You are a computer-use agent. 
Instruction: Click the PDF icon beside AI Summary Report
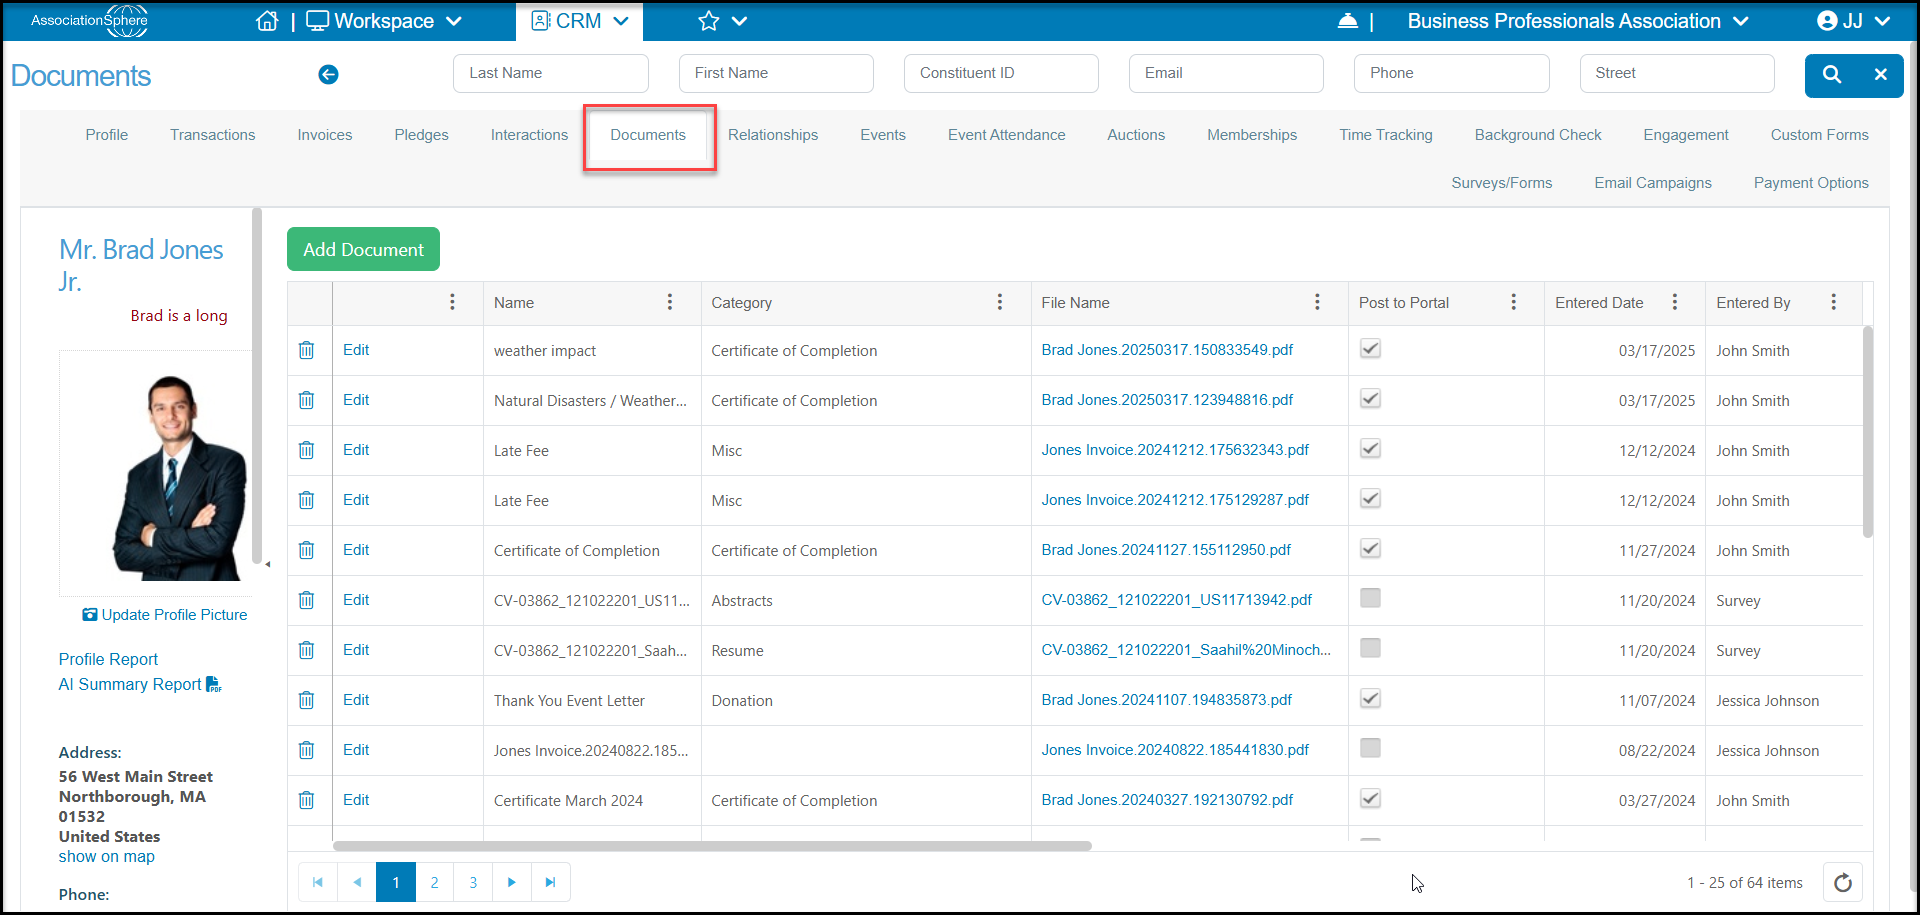click(x=214, y=684)
